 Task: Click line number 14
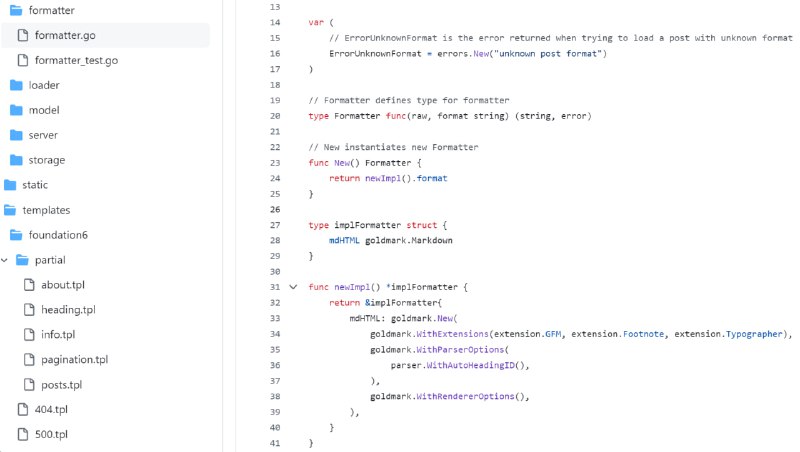point(275,22)
